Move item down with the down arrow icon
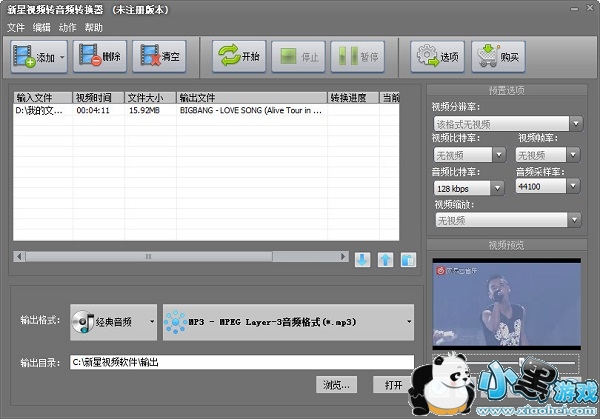This screenshot has height=419, width=600. [362, 260]
